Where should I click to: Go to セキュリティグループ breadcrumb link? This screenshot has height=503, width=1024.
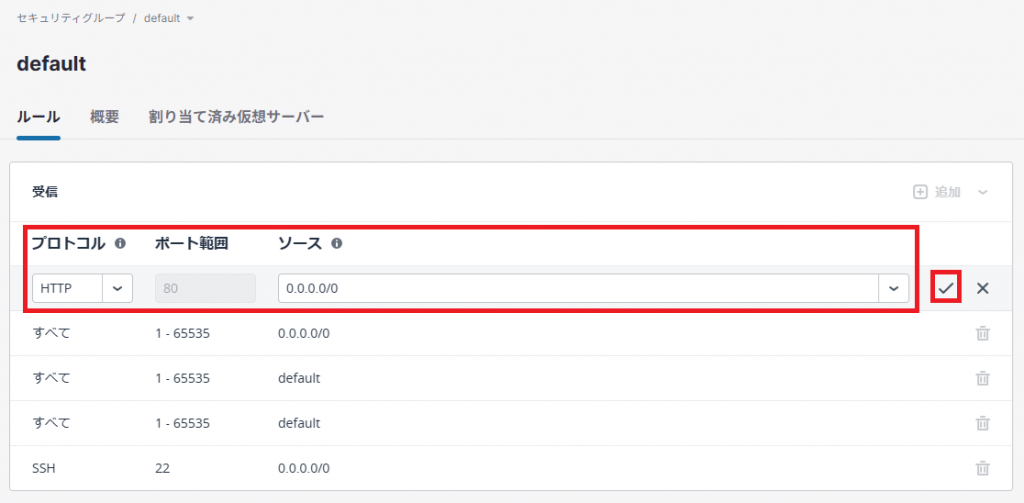tap(70, 19)
